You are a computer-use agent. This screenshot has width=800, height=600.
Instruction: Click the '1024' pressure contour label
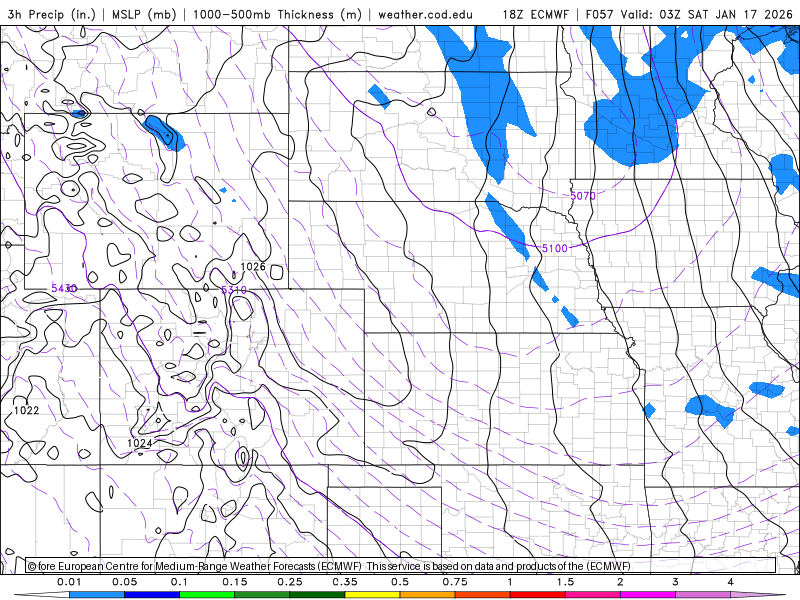[139, 443]
